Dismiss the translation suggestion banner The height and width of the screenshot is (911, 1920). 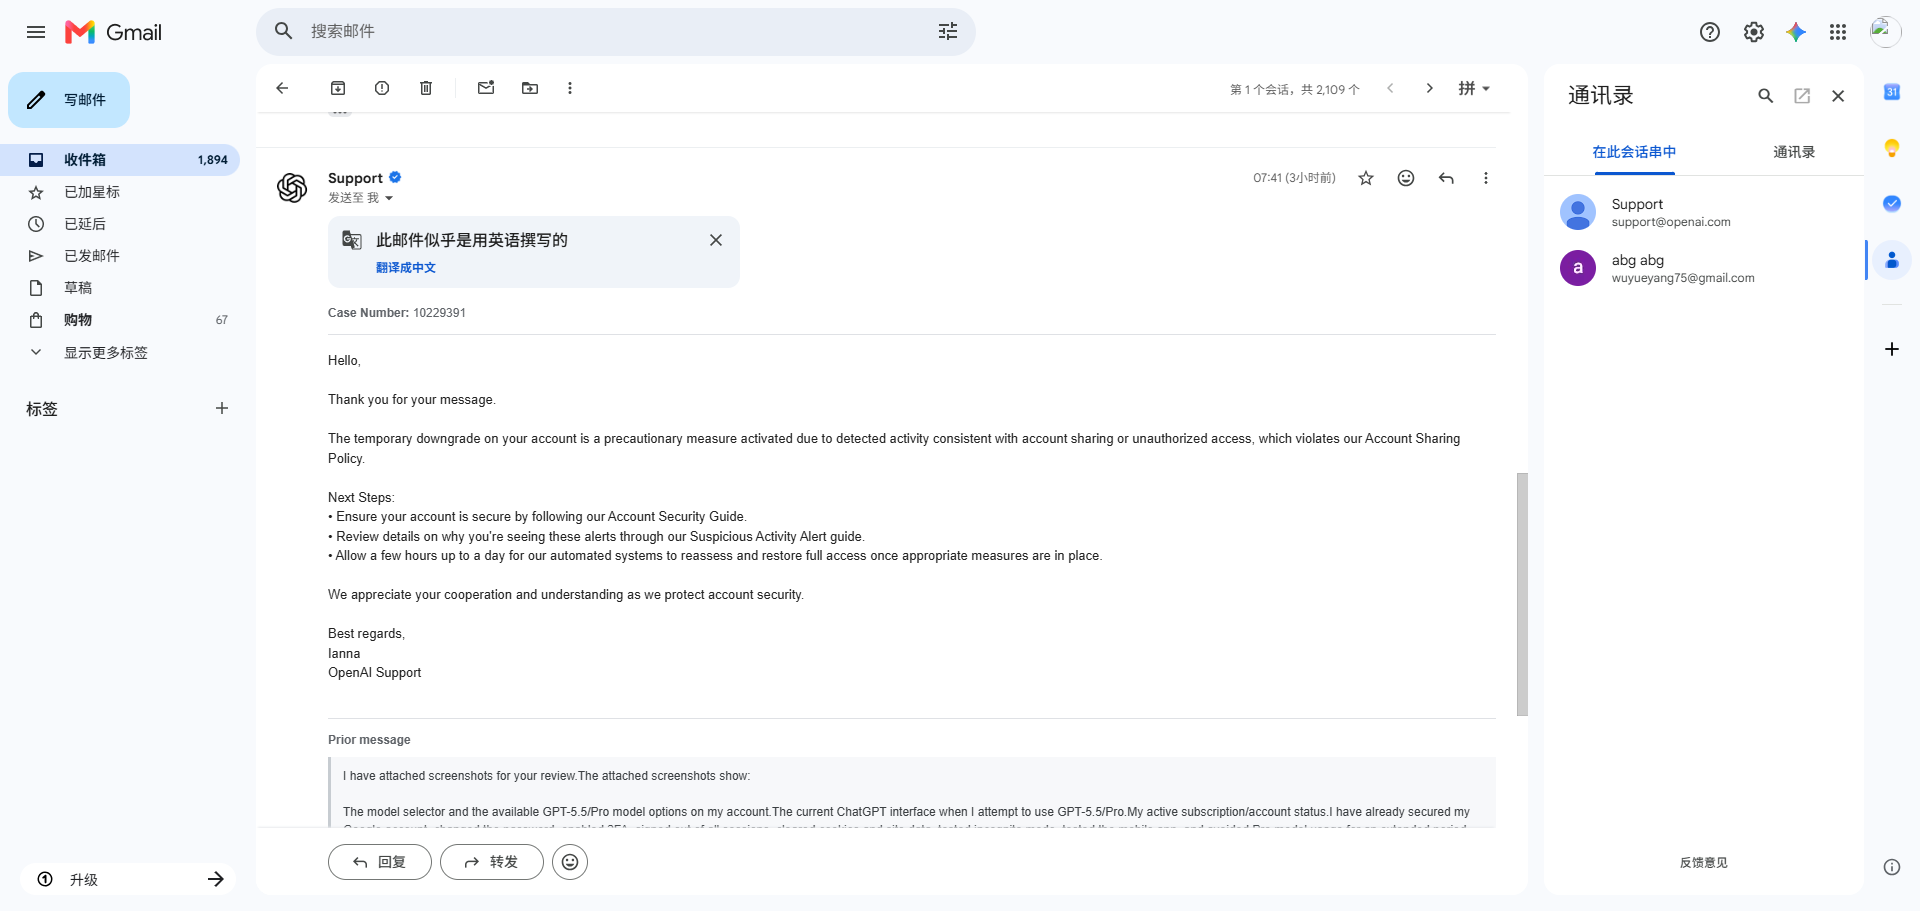716,240
